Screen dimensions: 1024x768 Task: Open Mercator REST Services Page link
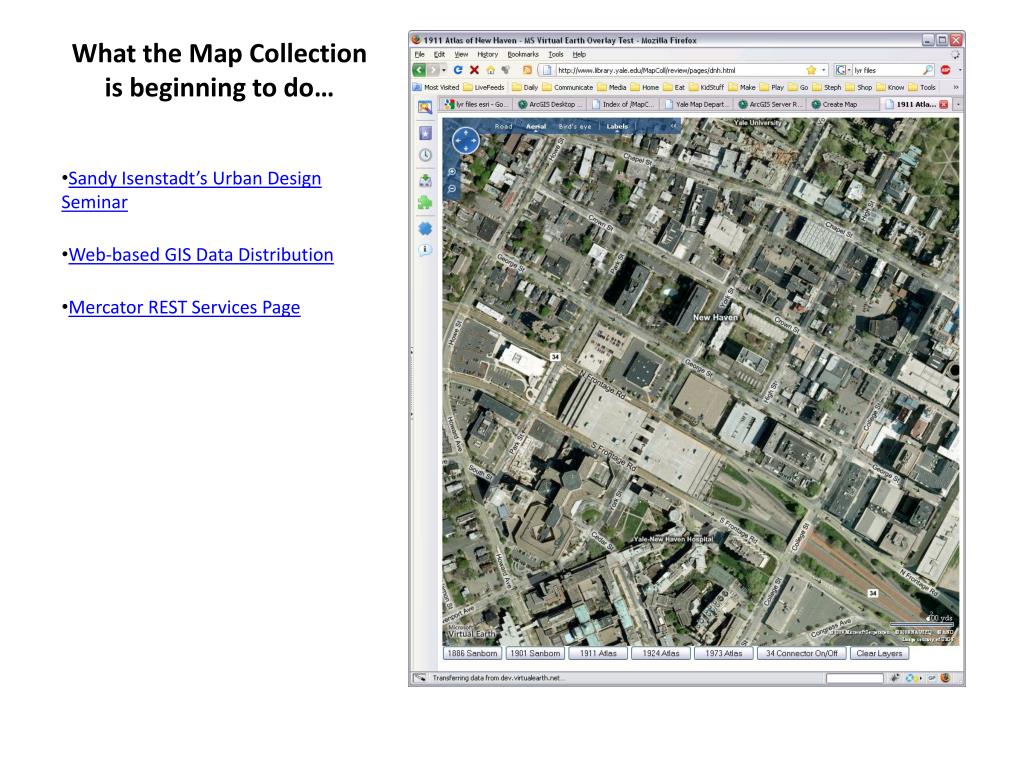coord(184,308)
